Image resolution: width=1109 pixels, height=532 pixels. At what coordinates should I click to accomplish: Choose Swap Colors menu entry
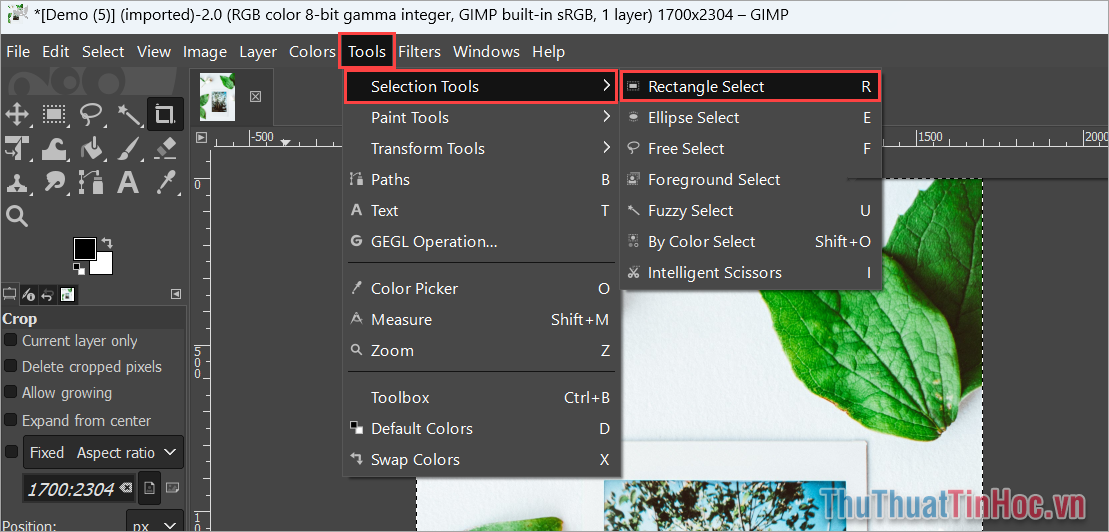pyautogui.click(x=481, y=460)
